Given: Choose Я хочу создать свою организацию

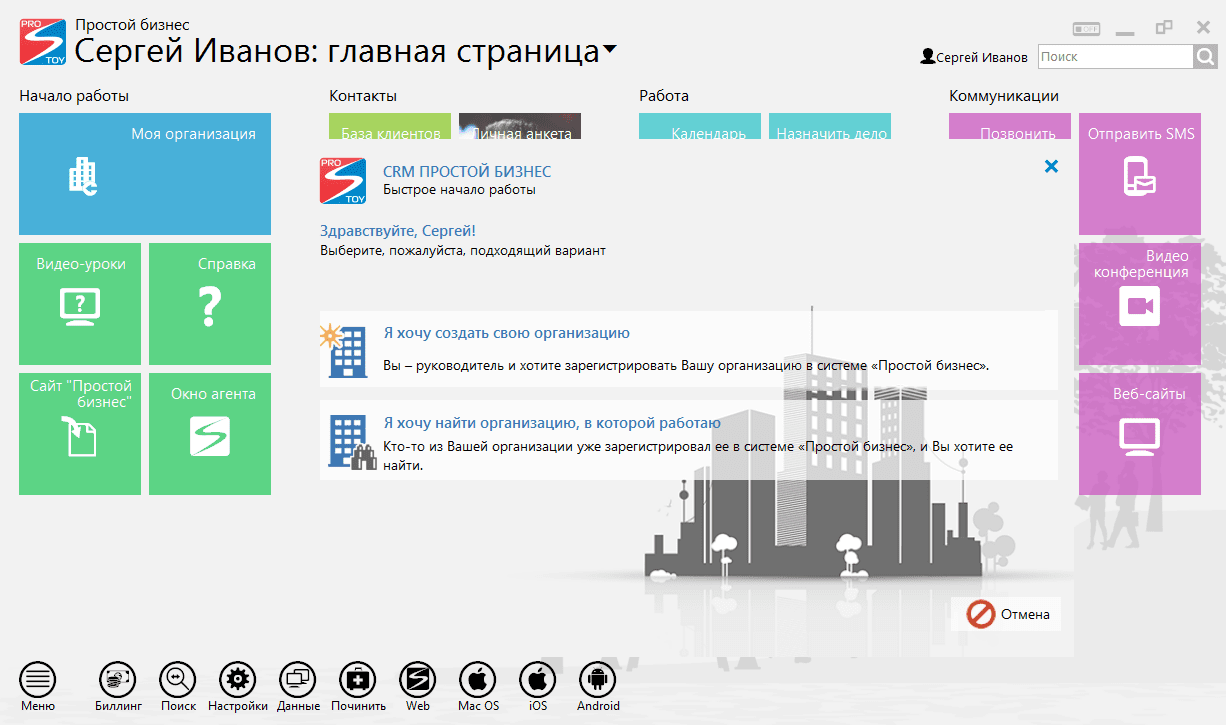Looking at the screenshot, I should click(x=688, y=349).
